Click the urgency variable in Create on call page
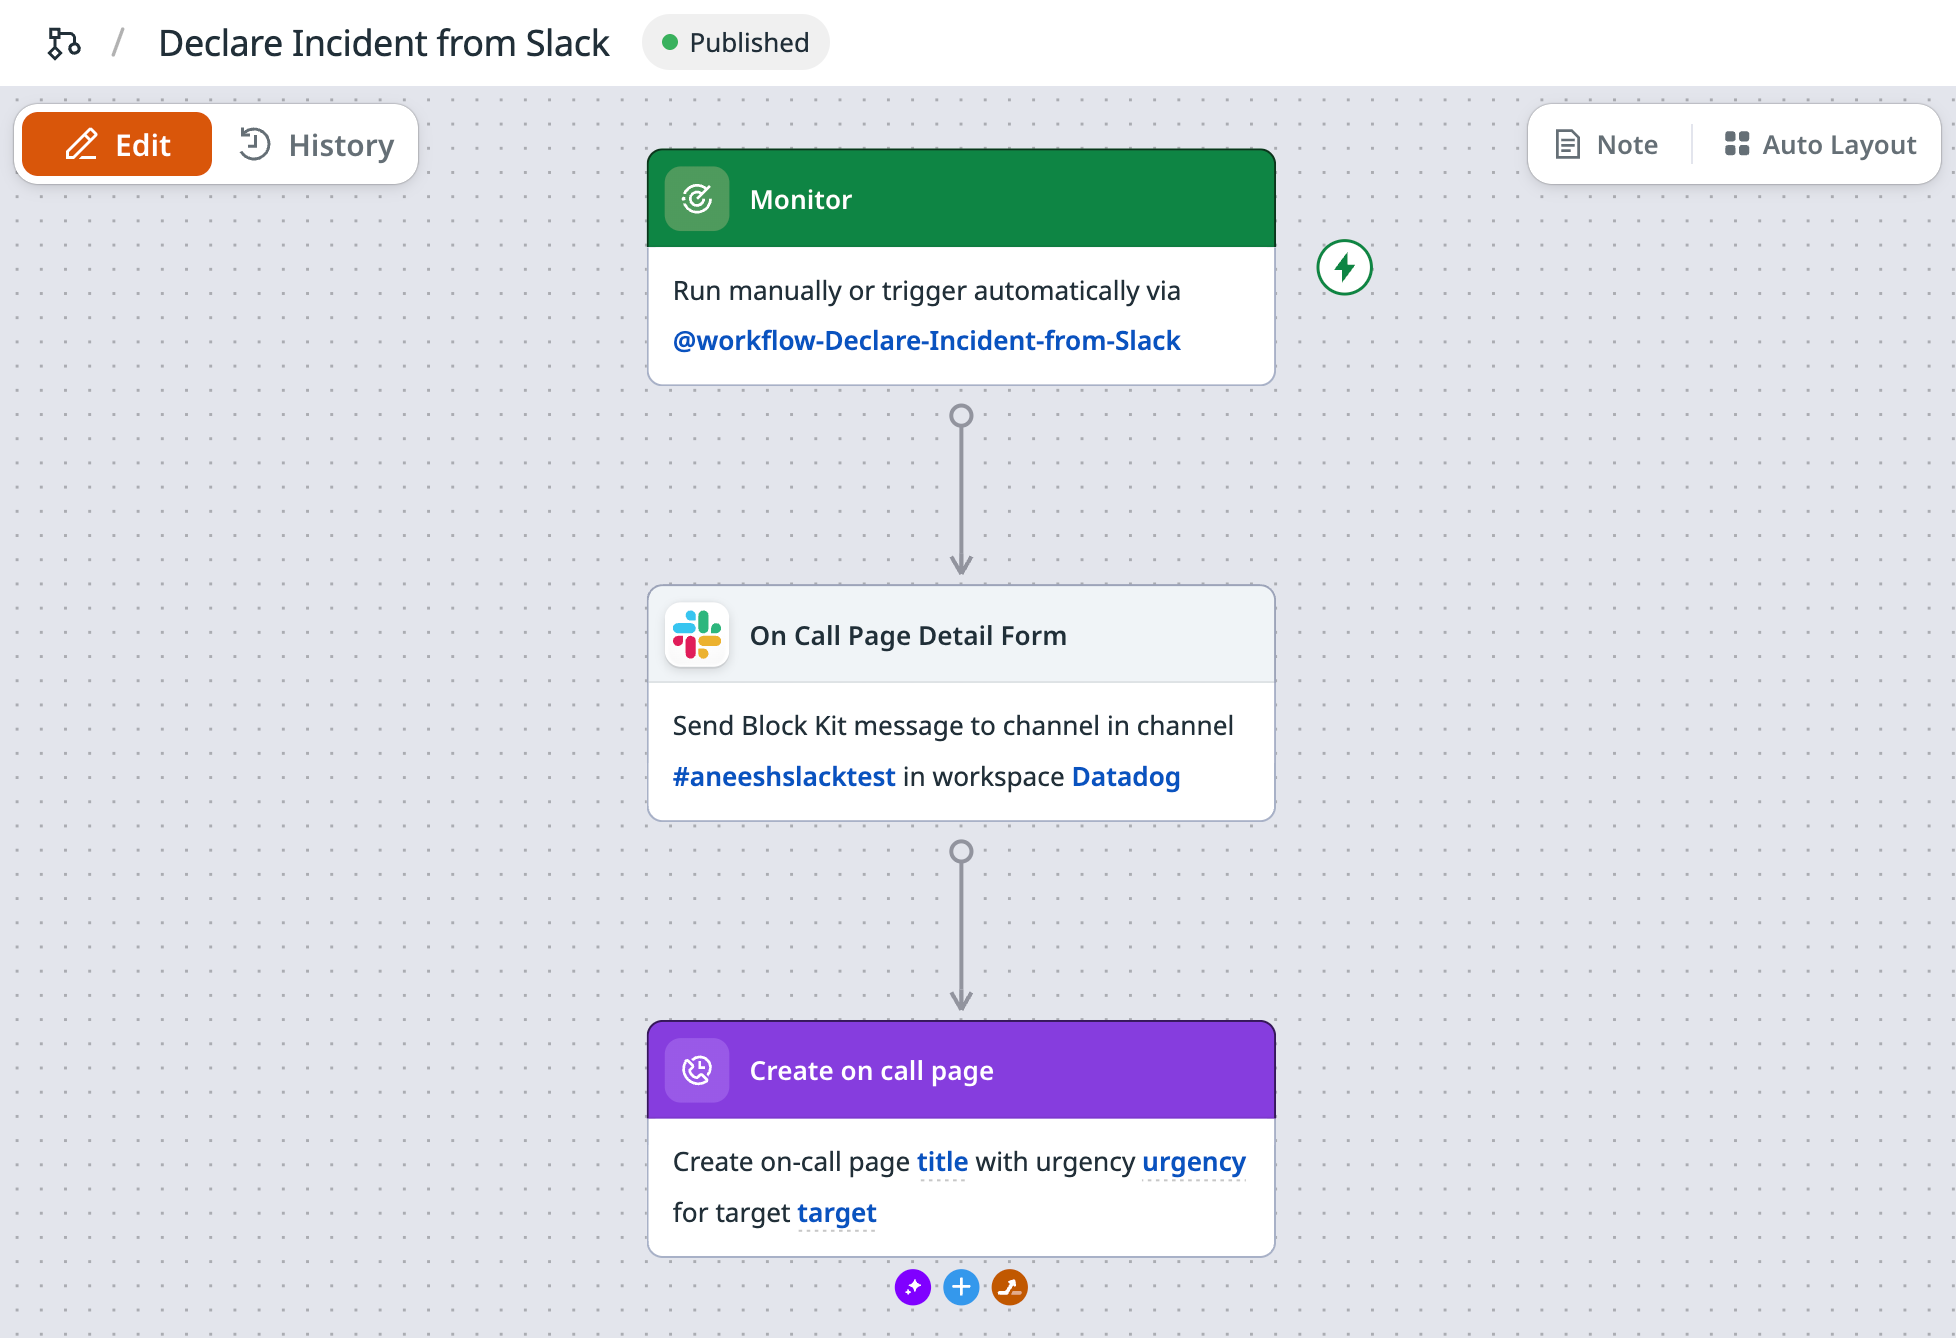 1193,1161
